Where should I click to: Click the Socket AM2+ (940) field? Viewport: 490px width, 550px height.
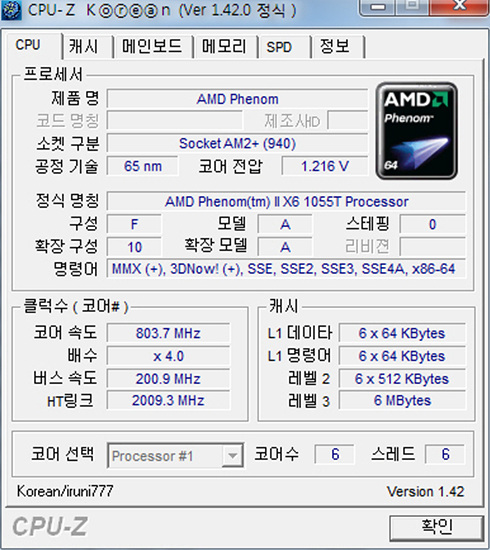click(x=237, y=143)
